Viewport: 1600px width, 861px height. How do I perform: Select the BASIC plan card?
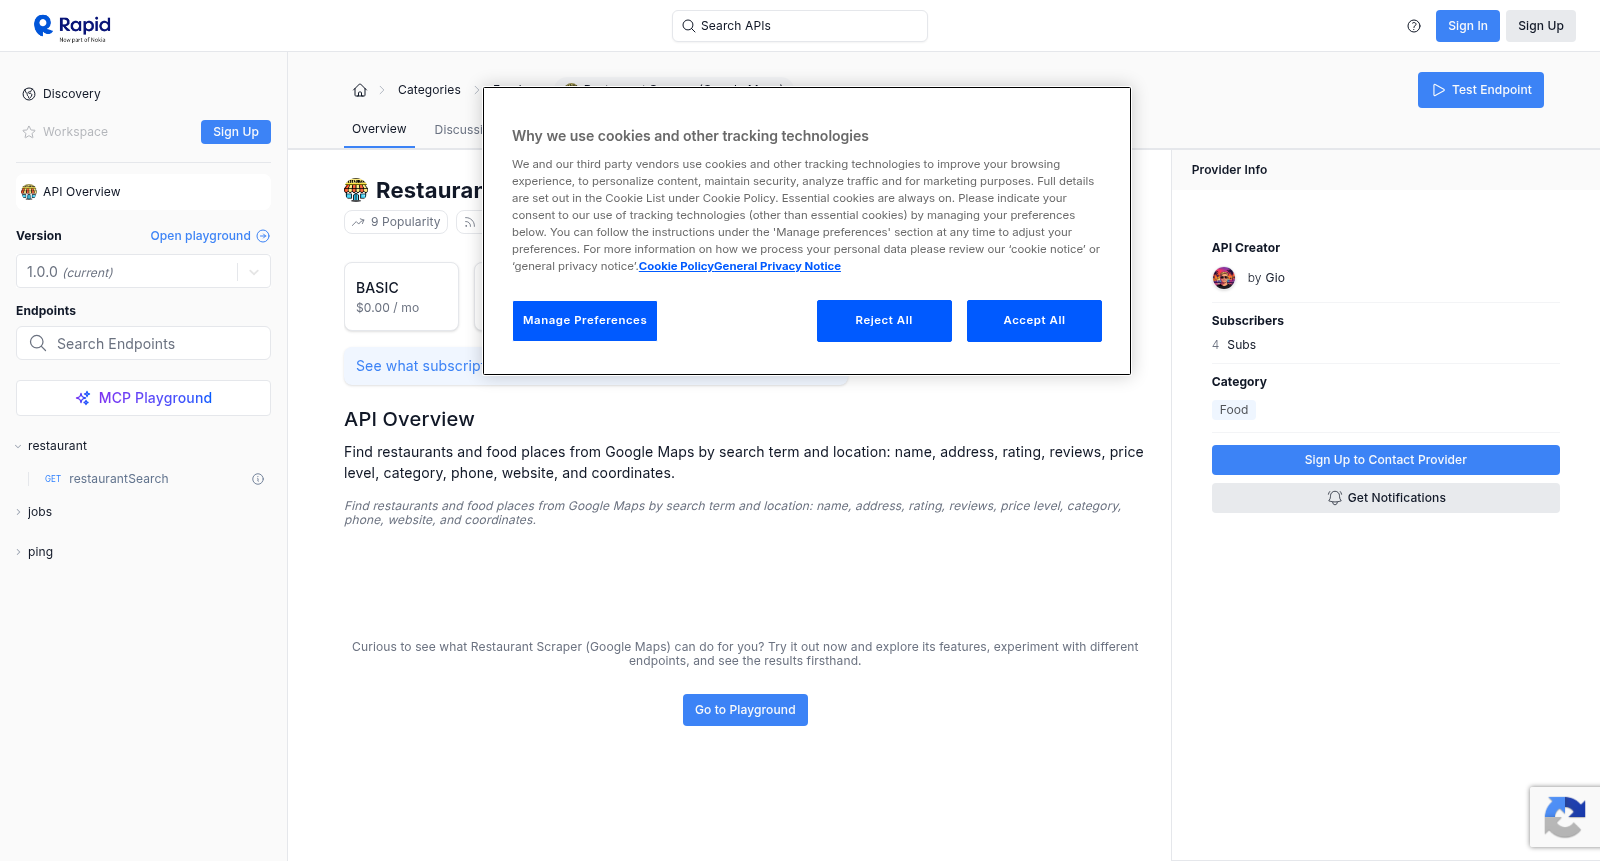click(x=401, y=297)
